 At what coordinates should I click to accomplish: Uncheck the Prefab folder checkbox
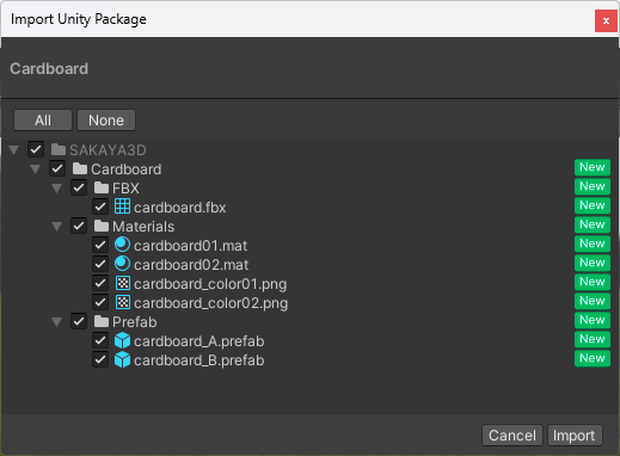click(79, 321)
